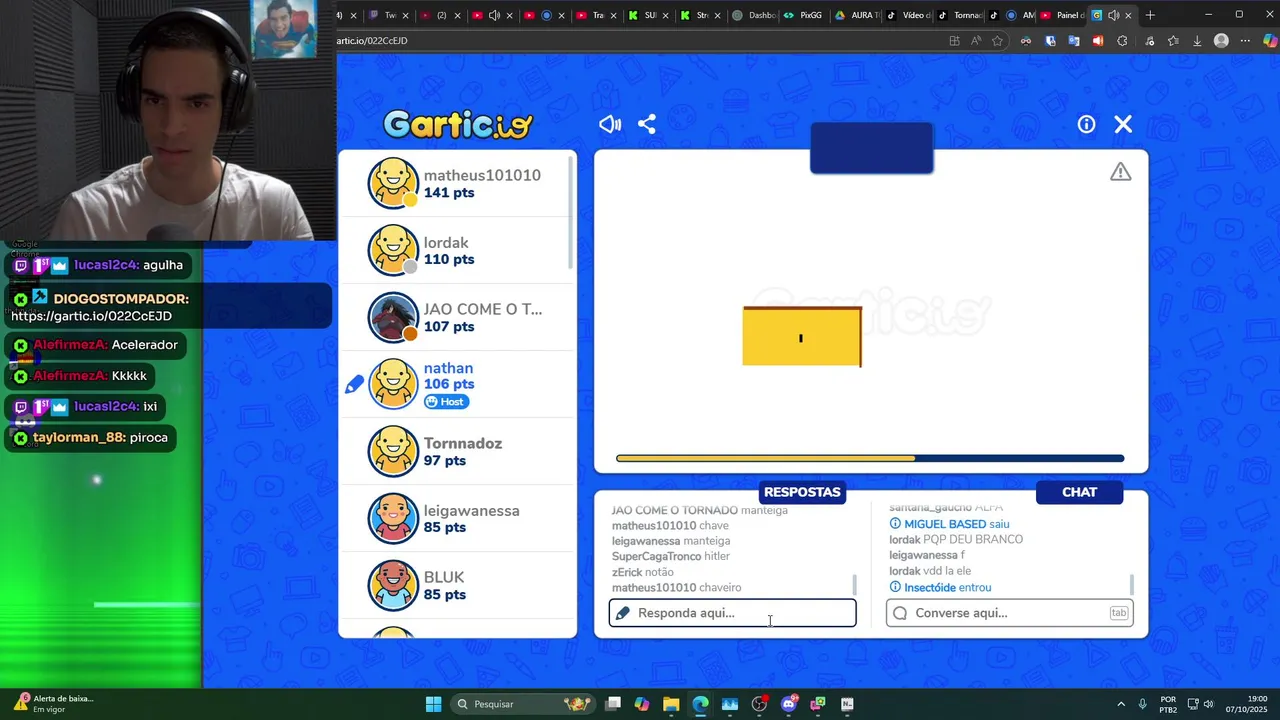1280x720 pixels.
Task: Open Microsoft Edge from taskbar
Action: [x=700, y=704]
